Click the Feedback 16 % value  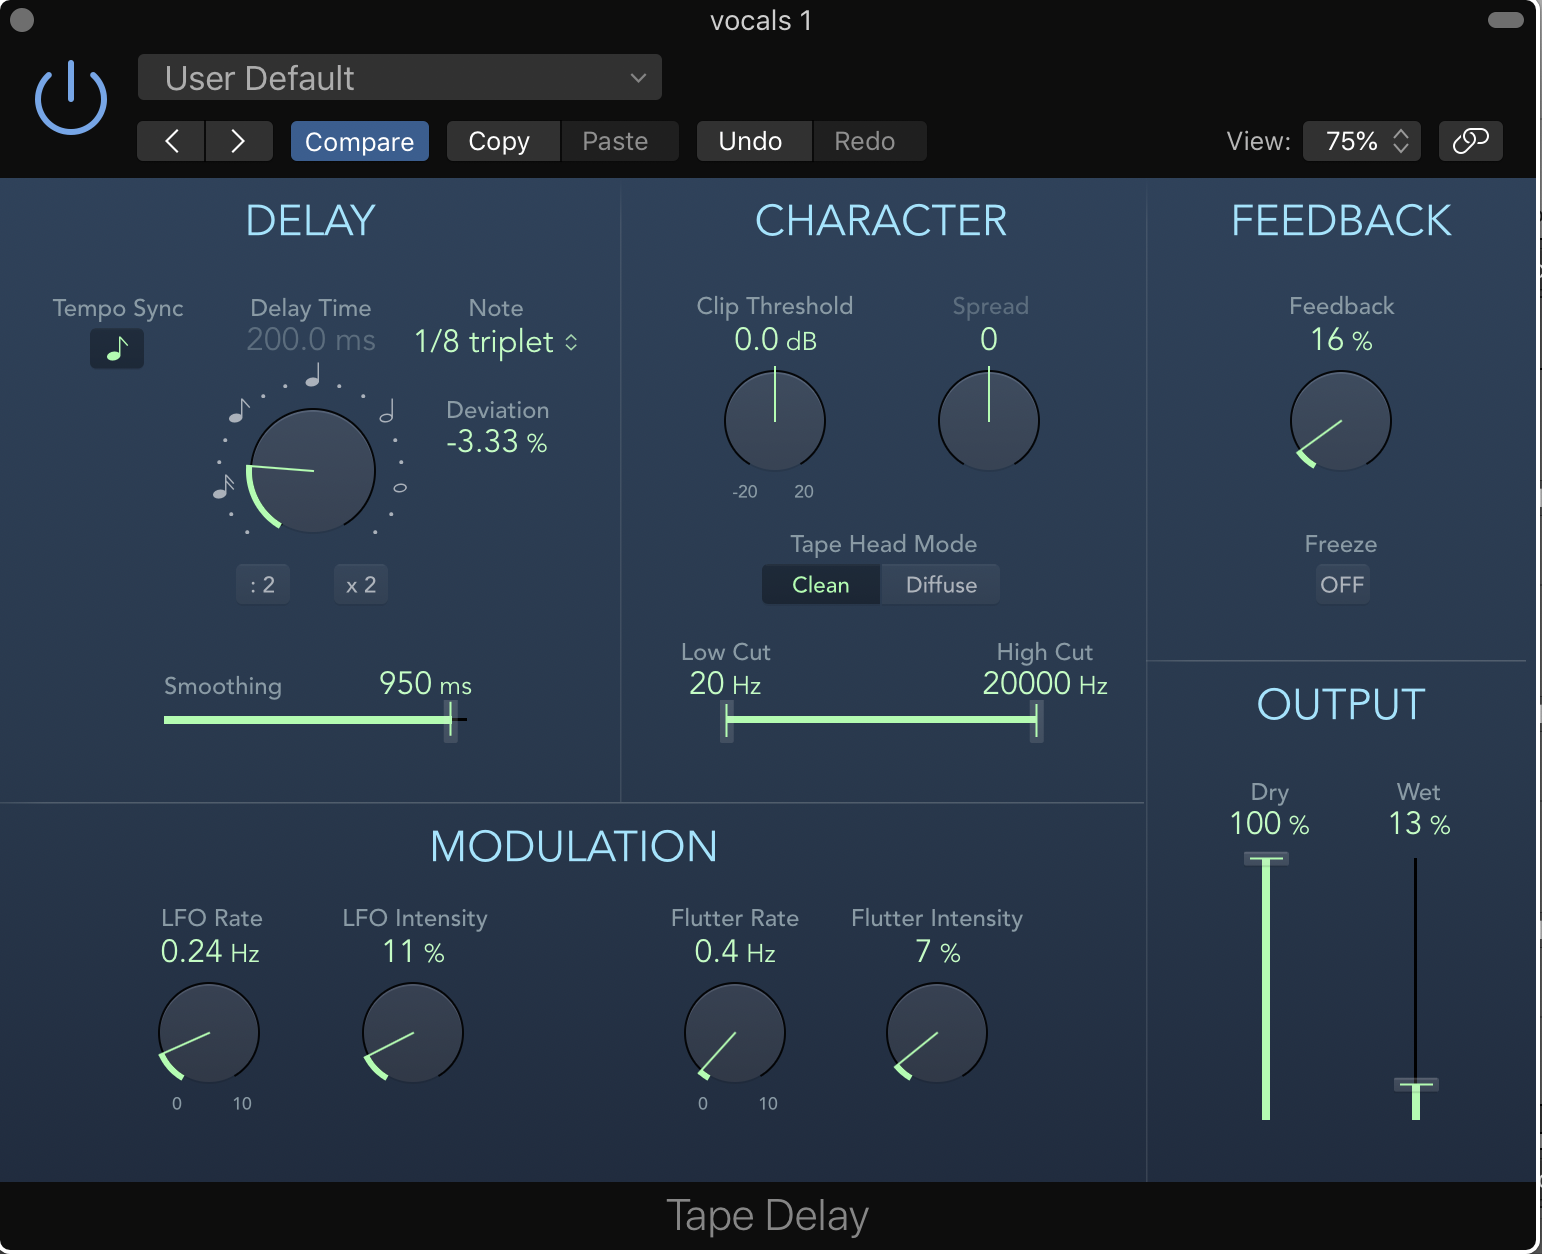click(x=1341, y=340)
